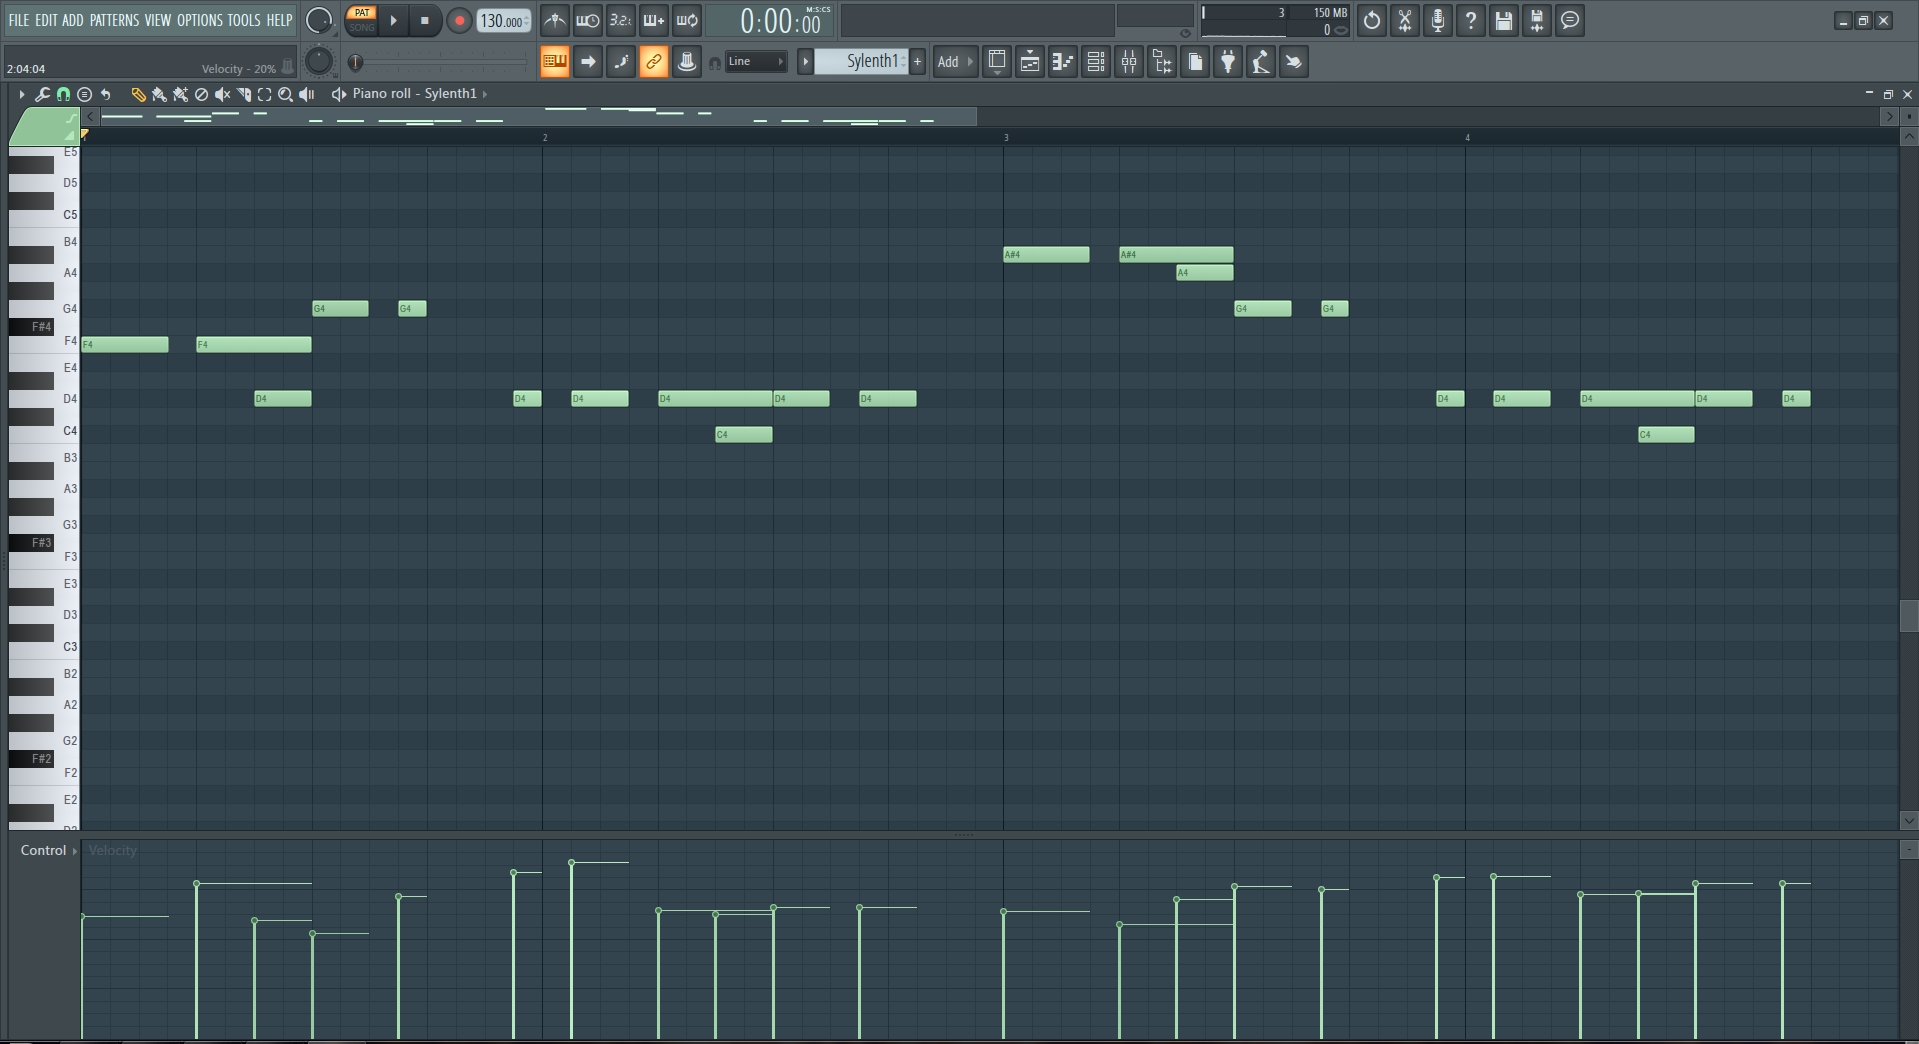This screenshot has height=1044, width=1919.
Task: Toggle loop recording button
Action: 686,20
